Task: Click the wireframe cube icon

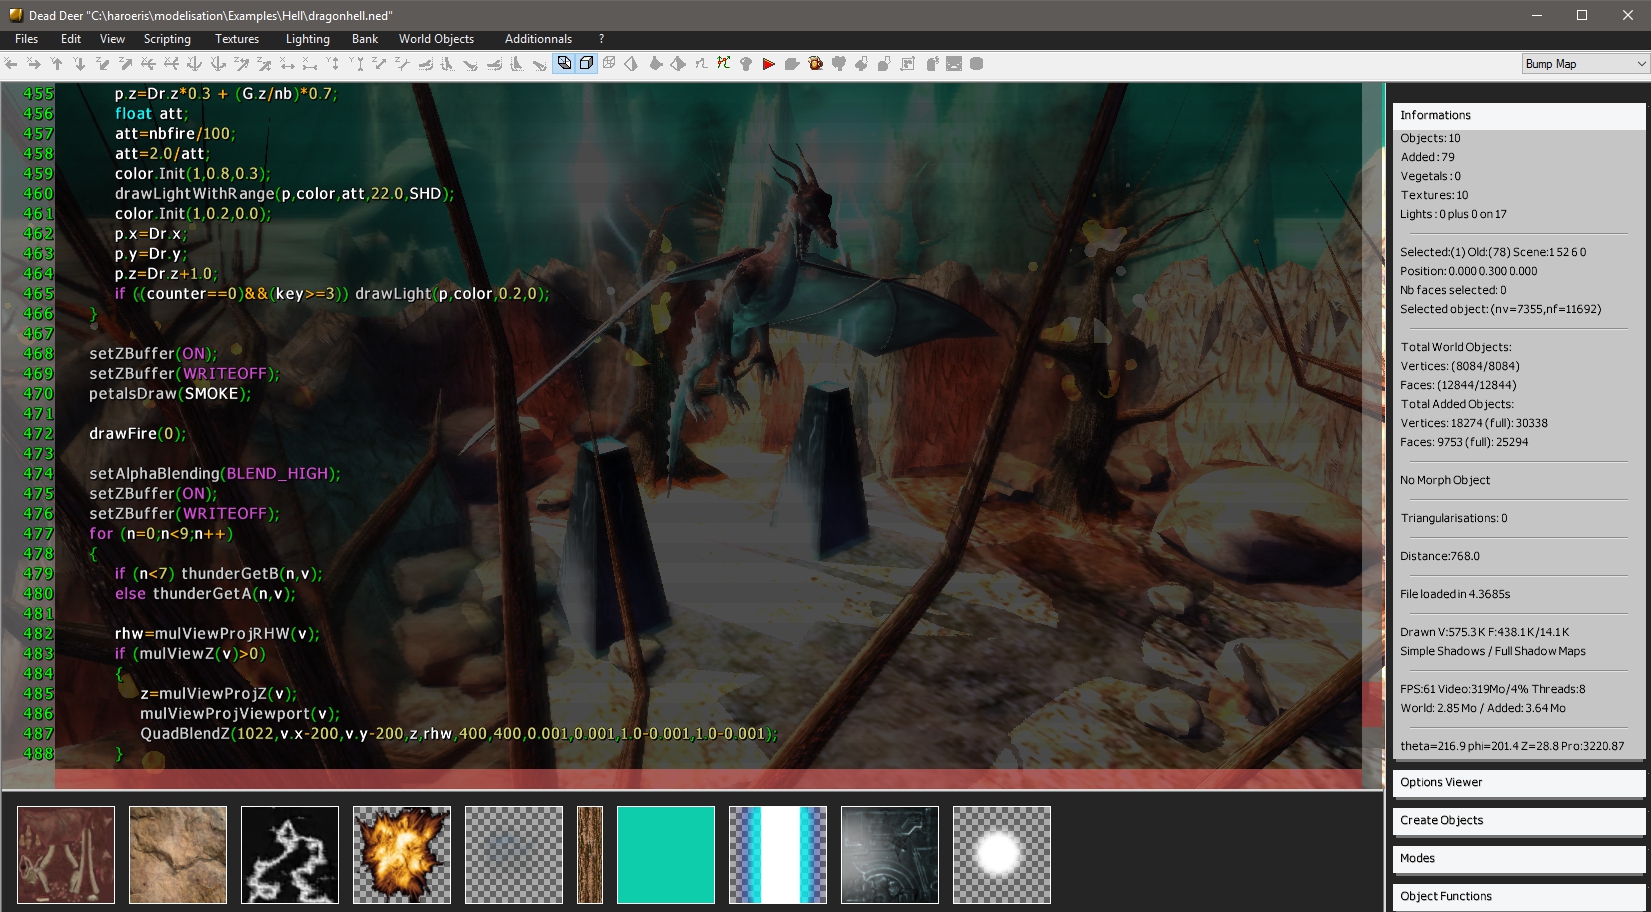Action: coord(609,64)
